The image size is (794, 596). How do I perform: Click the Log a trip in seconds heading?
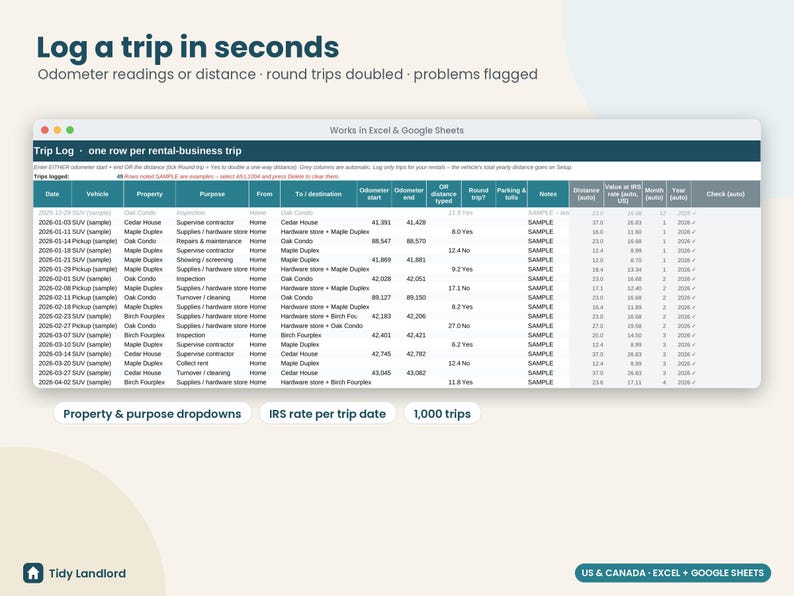188,48
